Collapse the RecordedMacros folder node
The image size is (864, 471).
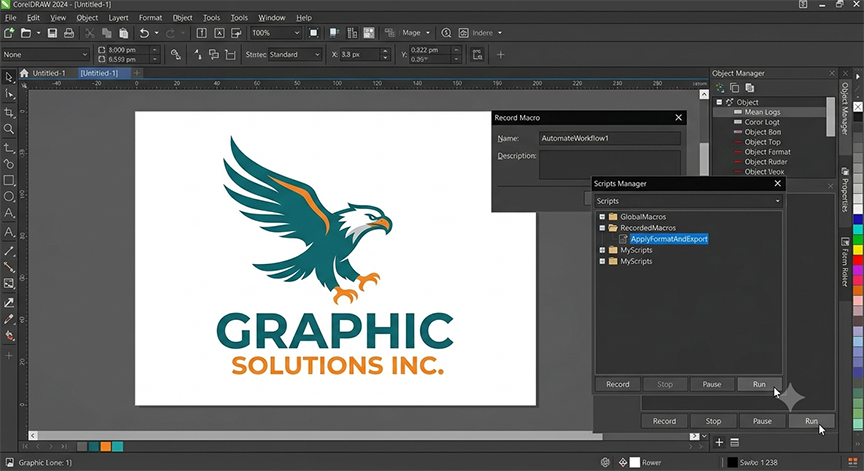(x=602, y=228)
